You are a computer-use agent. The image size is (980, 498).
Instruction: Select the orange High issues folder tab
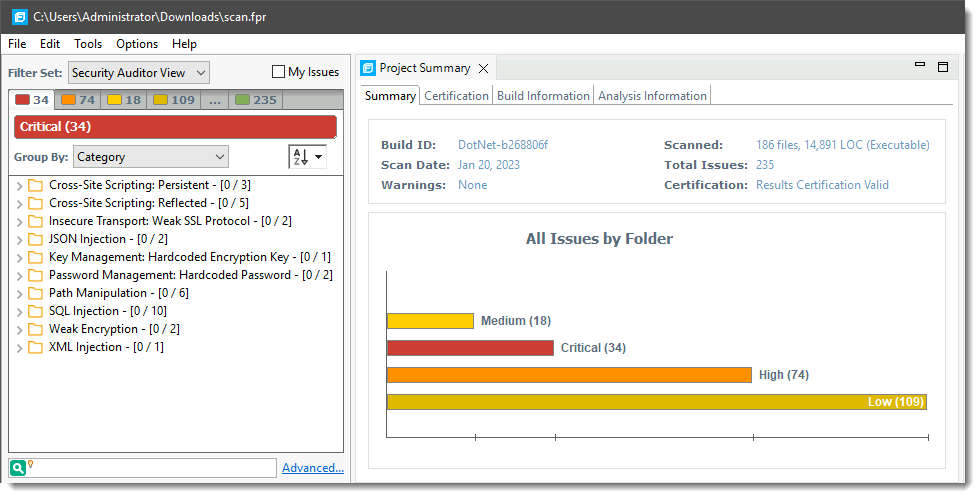(x=78, y=100)
